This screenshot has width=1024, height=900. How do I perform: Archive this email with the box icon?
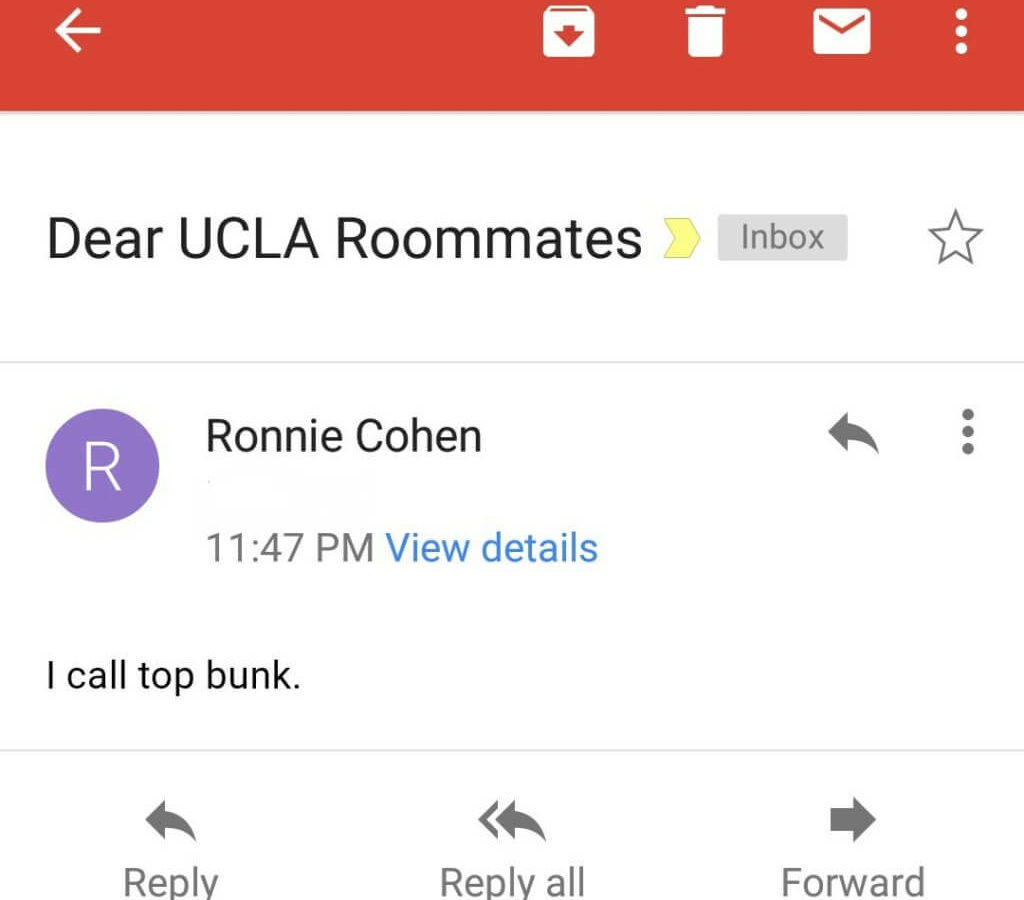pyautogui.click(x=568, y=31)
